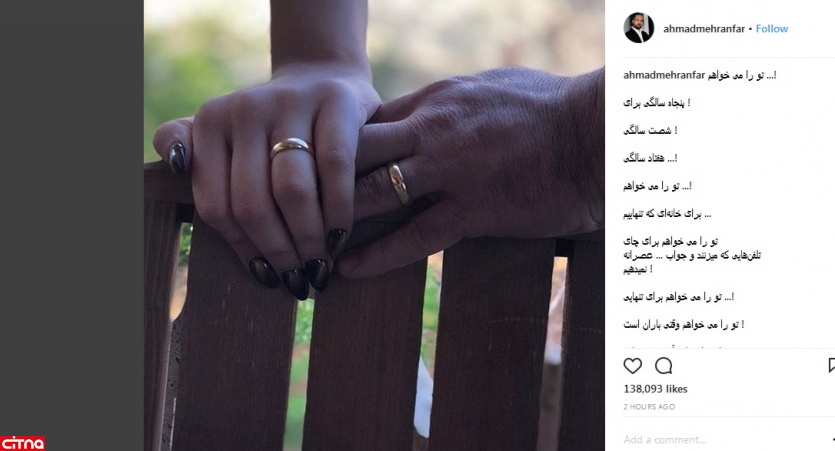
Task: Like the post with the heart icon
Action: (x=633, y=366)
